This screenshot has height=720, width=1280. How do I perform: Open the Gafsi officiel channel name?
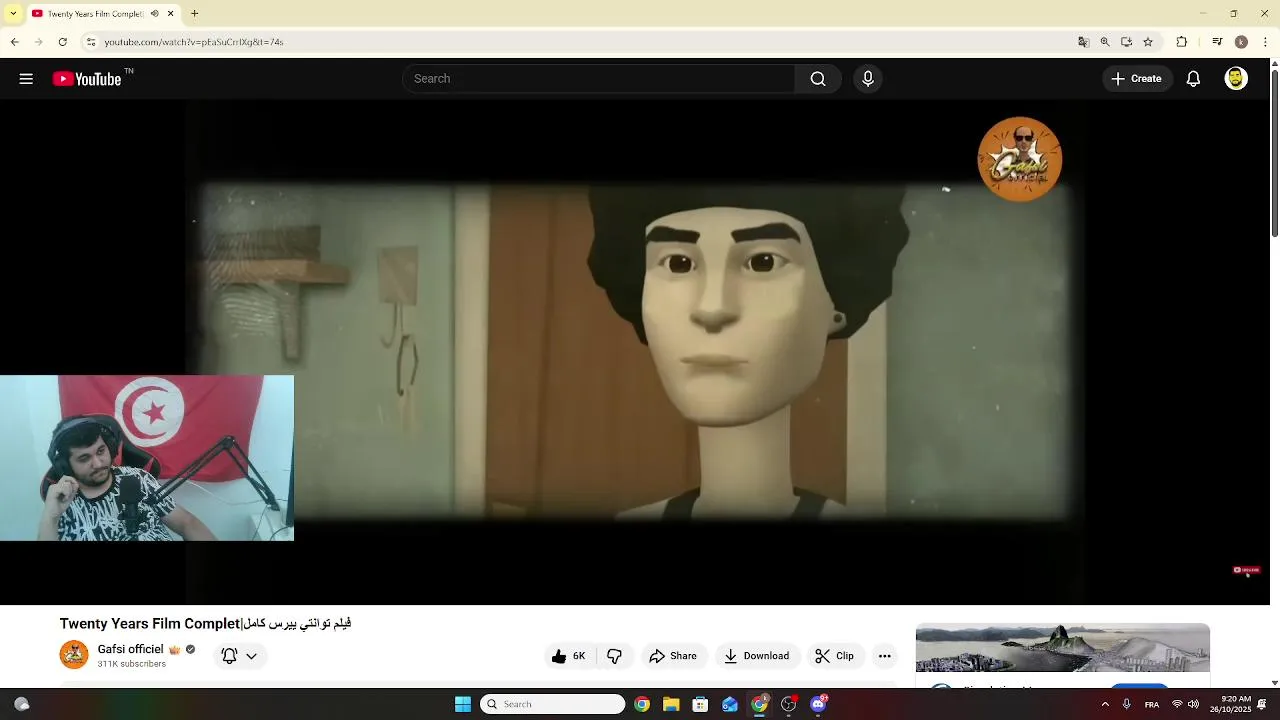click(130, 649)
